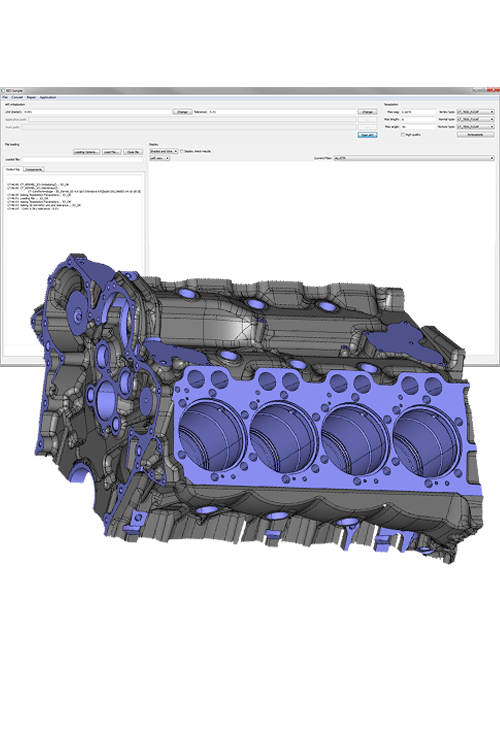Open the File menu
Viewport: 500px width, 733px height.
(5, 98)
